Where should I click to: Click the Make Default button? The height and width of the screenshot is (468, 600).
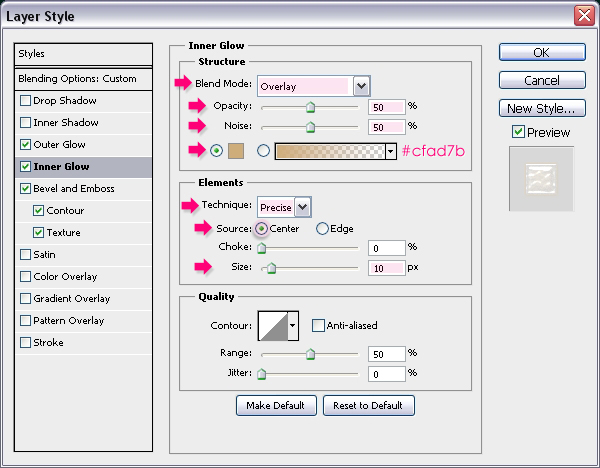(x=277, y=405)
